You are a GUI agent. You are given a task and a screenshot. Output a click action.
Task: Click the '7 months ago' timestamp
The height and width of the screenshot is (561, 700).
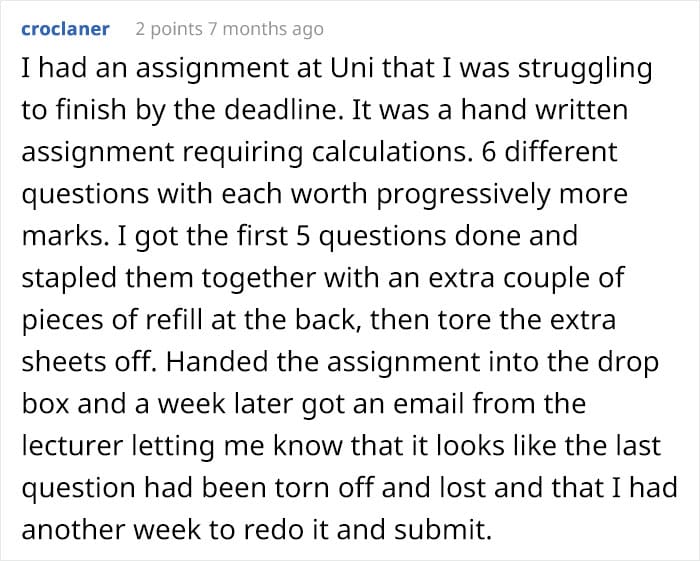(266, 29)
